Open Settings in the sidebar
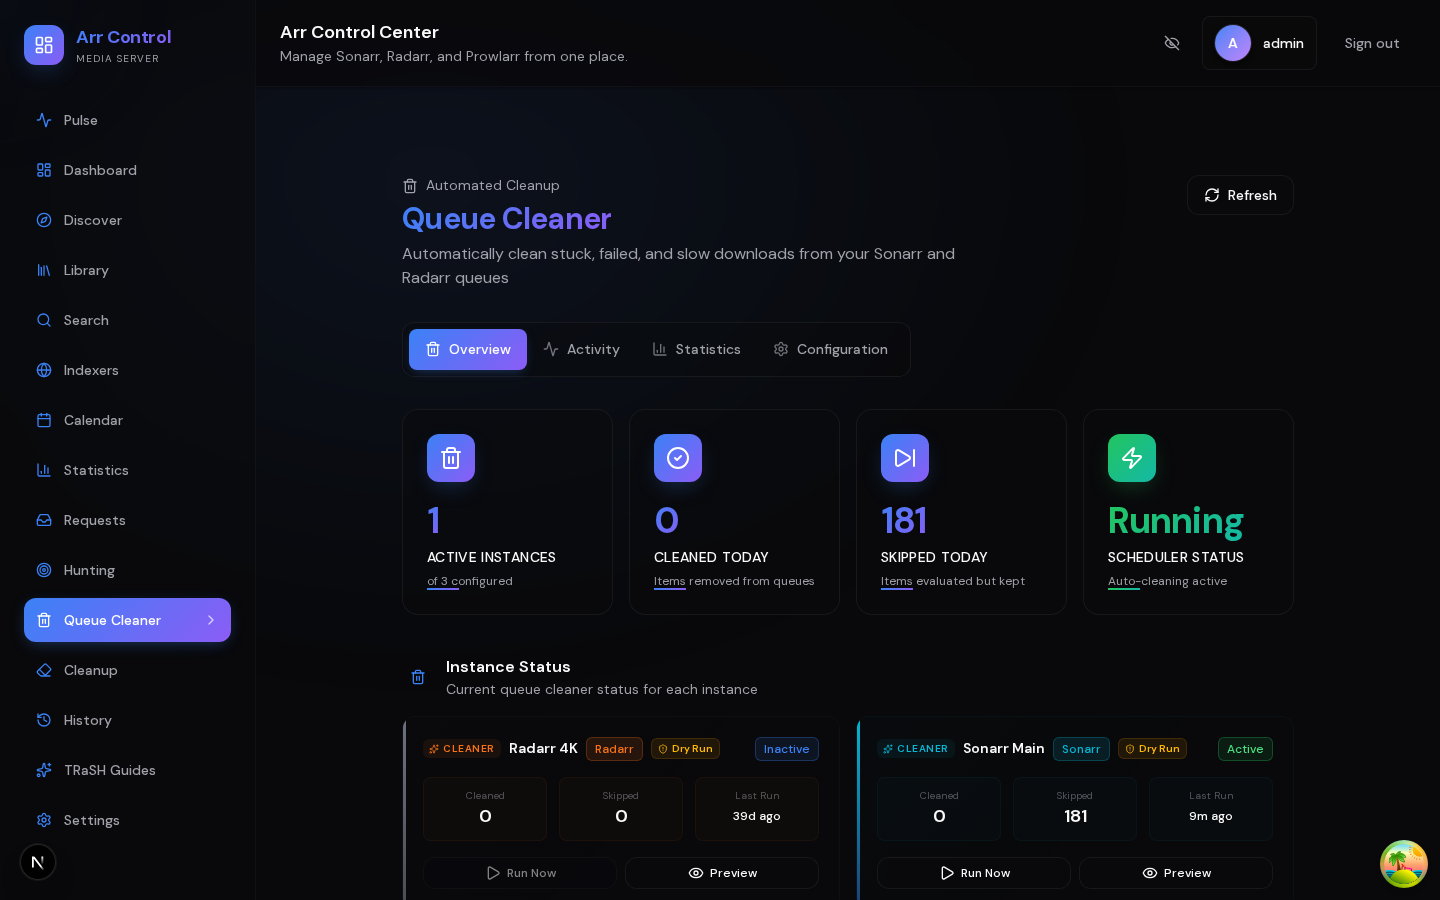1440x900 pixels. click(x=127, y=820)
